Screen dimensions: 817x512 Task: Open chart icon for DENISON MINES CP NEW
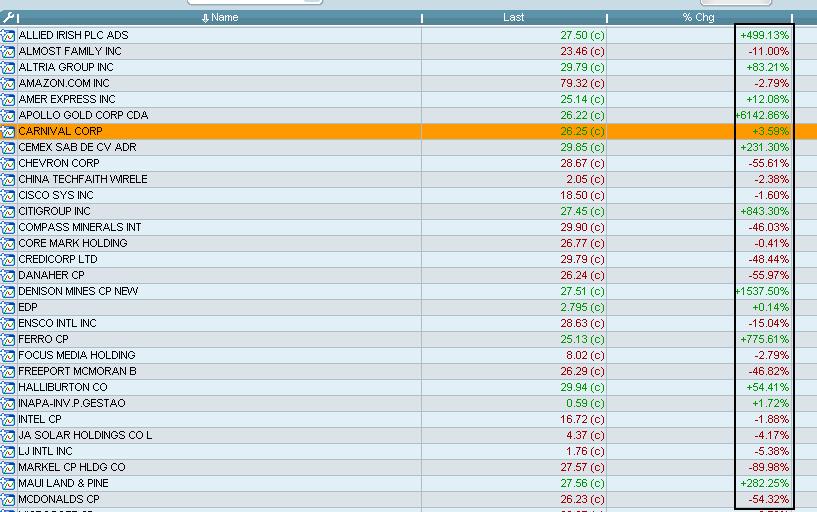click(8, 292)
